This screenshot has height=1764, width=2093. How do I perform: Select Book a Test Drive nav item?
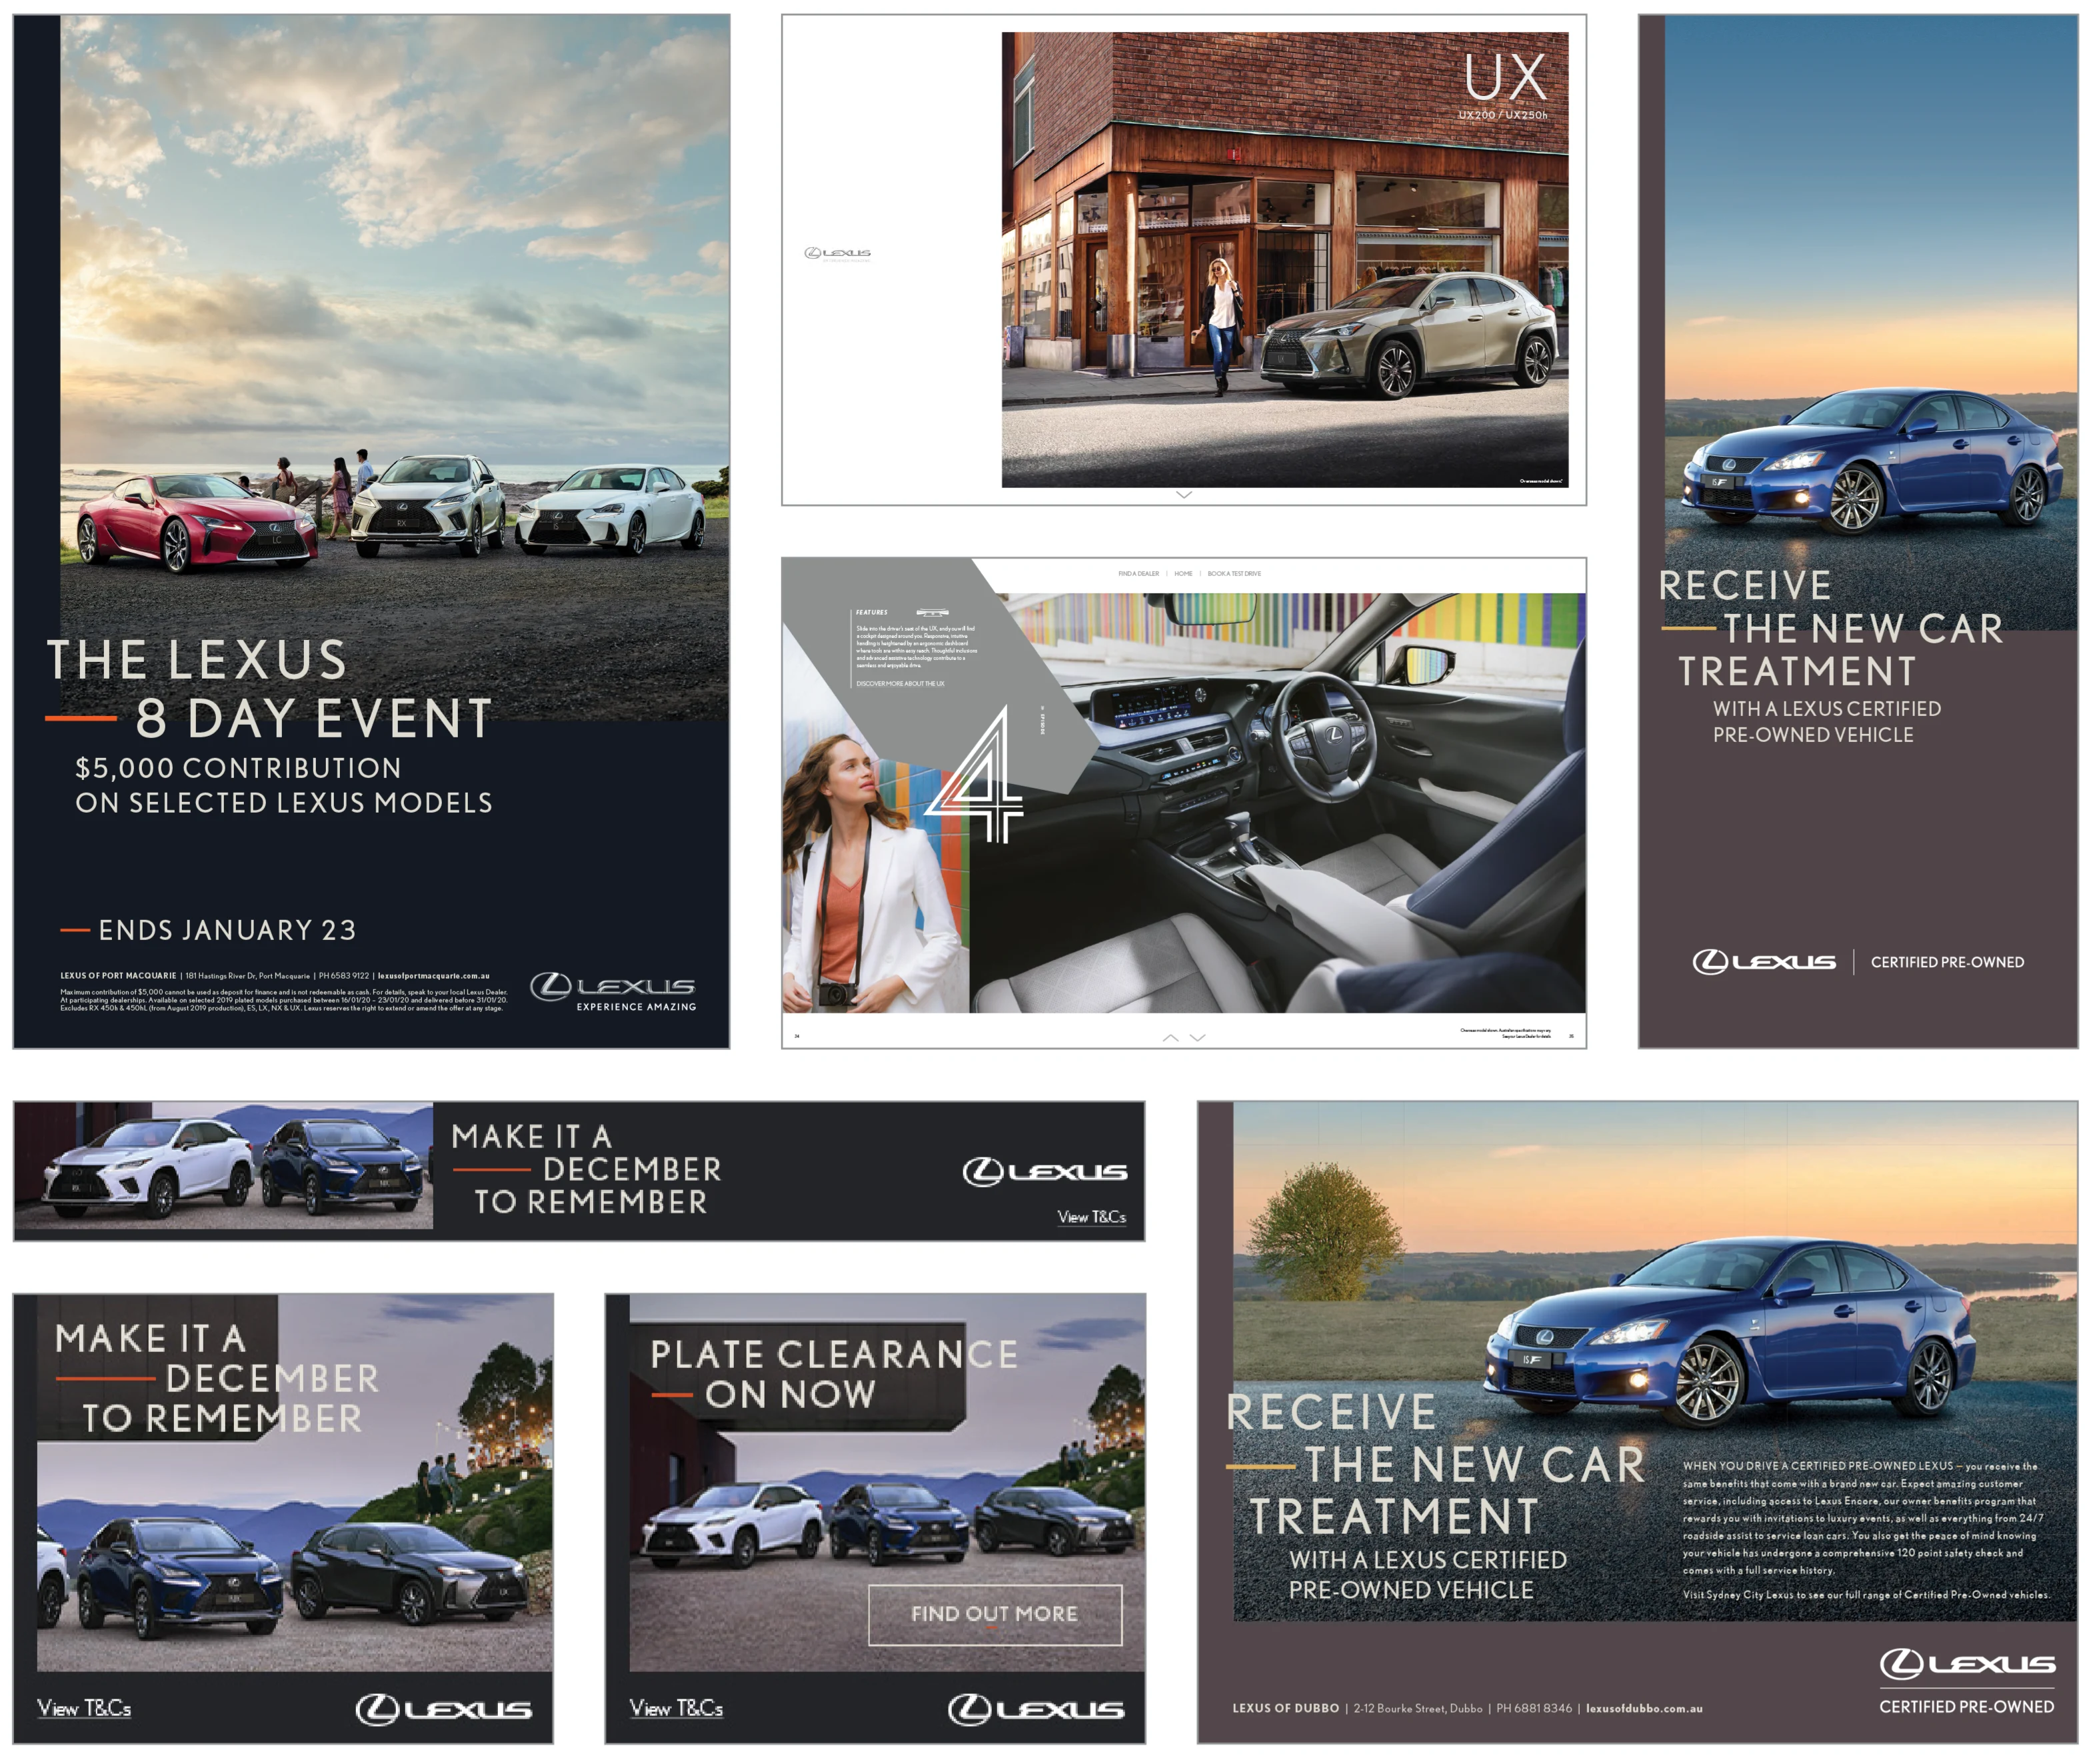click(x=1234, y=574)
